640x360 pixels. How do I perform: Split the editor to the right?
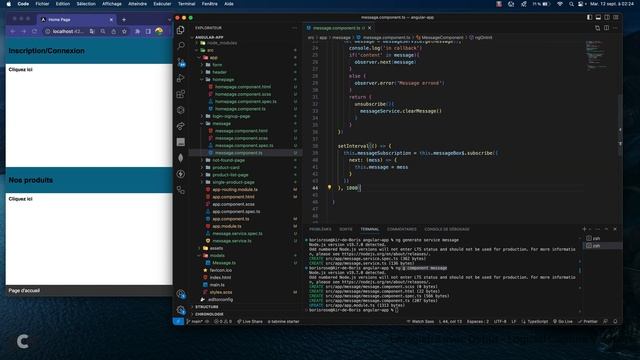[x=607, y=28]
